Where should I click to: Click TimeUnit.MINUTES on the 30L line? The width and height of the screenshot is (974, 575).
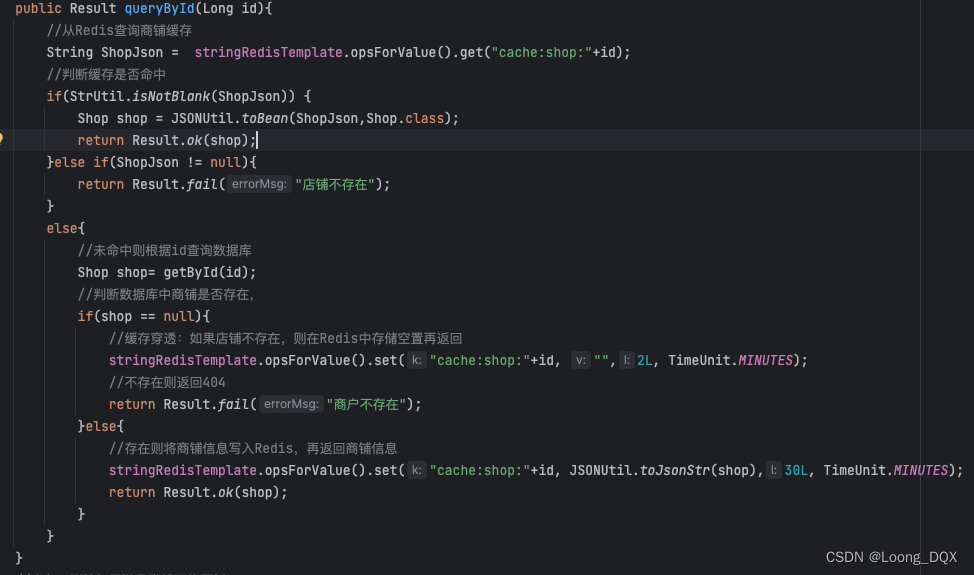pos(886,470)
